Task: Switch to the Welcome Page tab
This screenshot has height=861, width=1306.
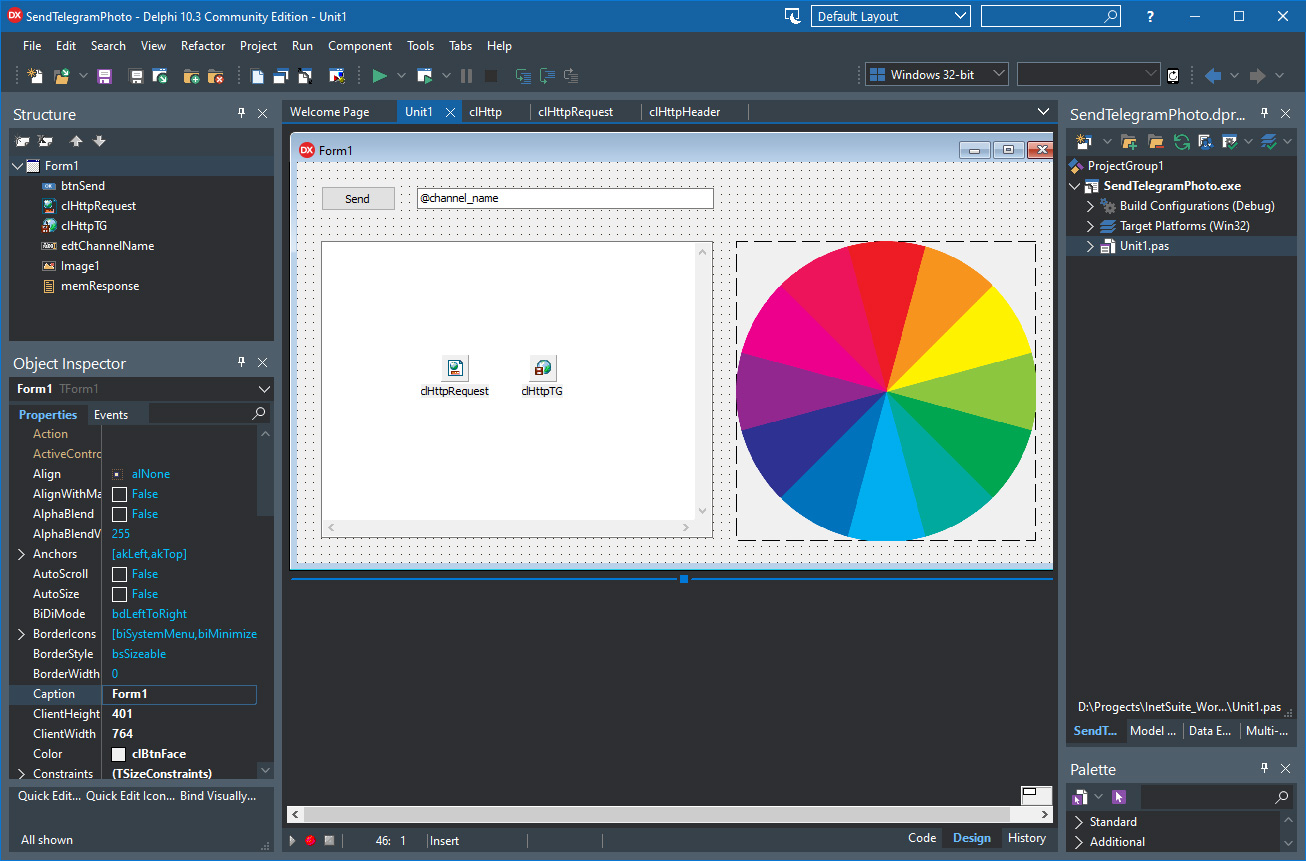Action: [330, 112]
